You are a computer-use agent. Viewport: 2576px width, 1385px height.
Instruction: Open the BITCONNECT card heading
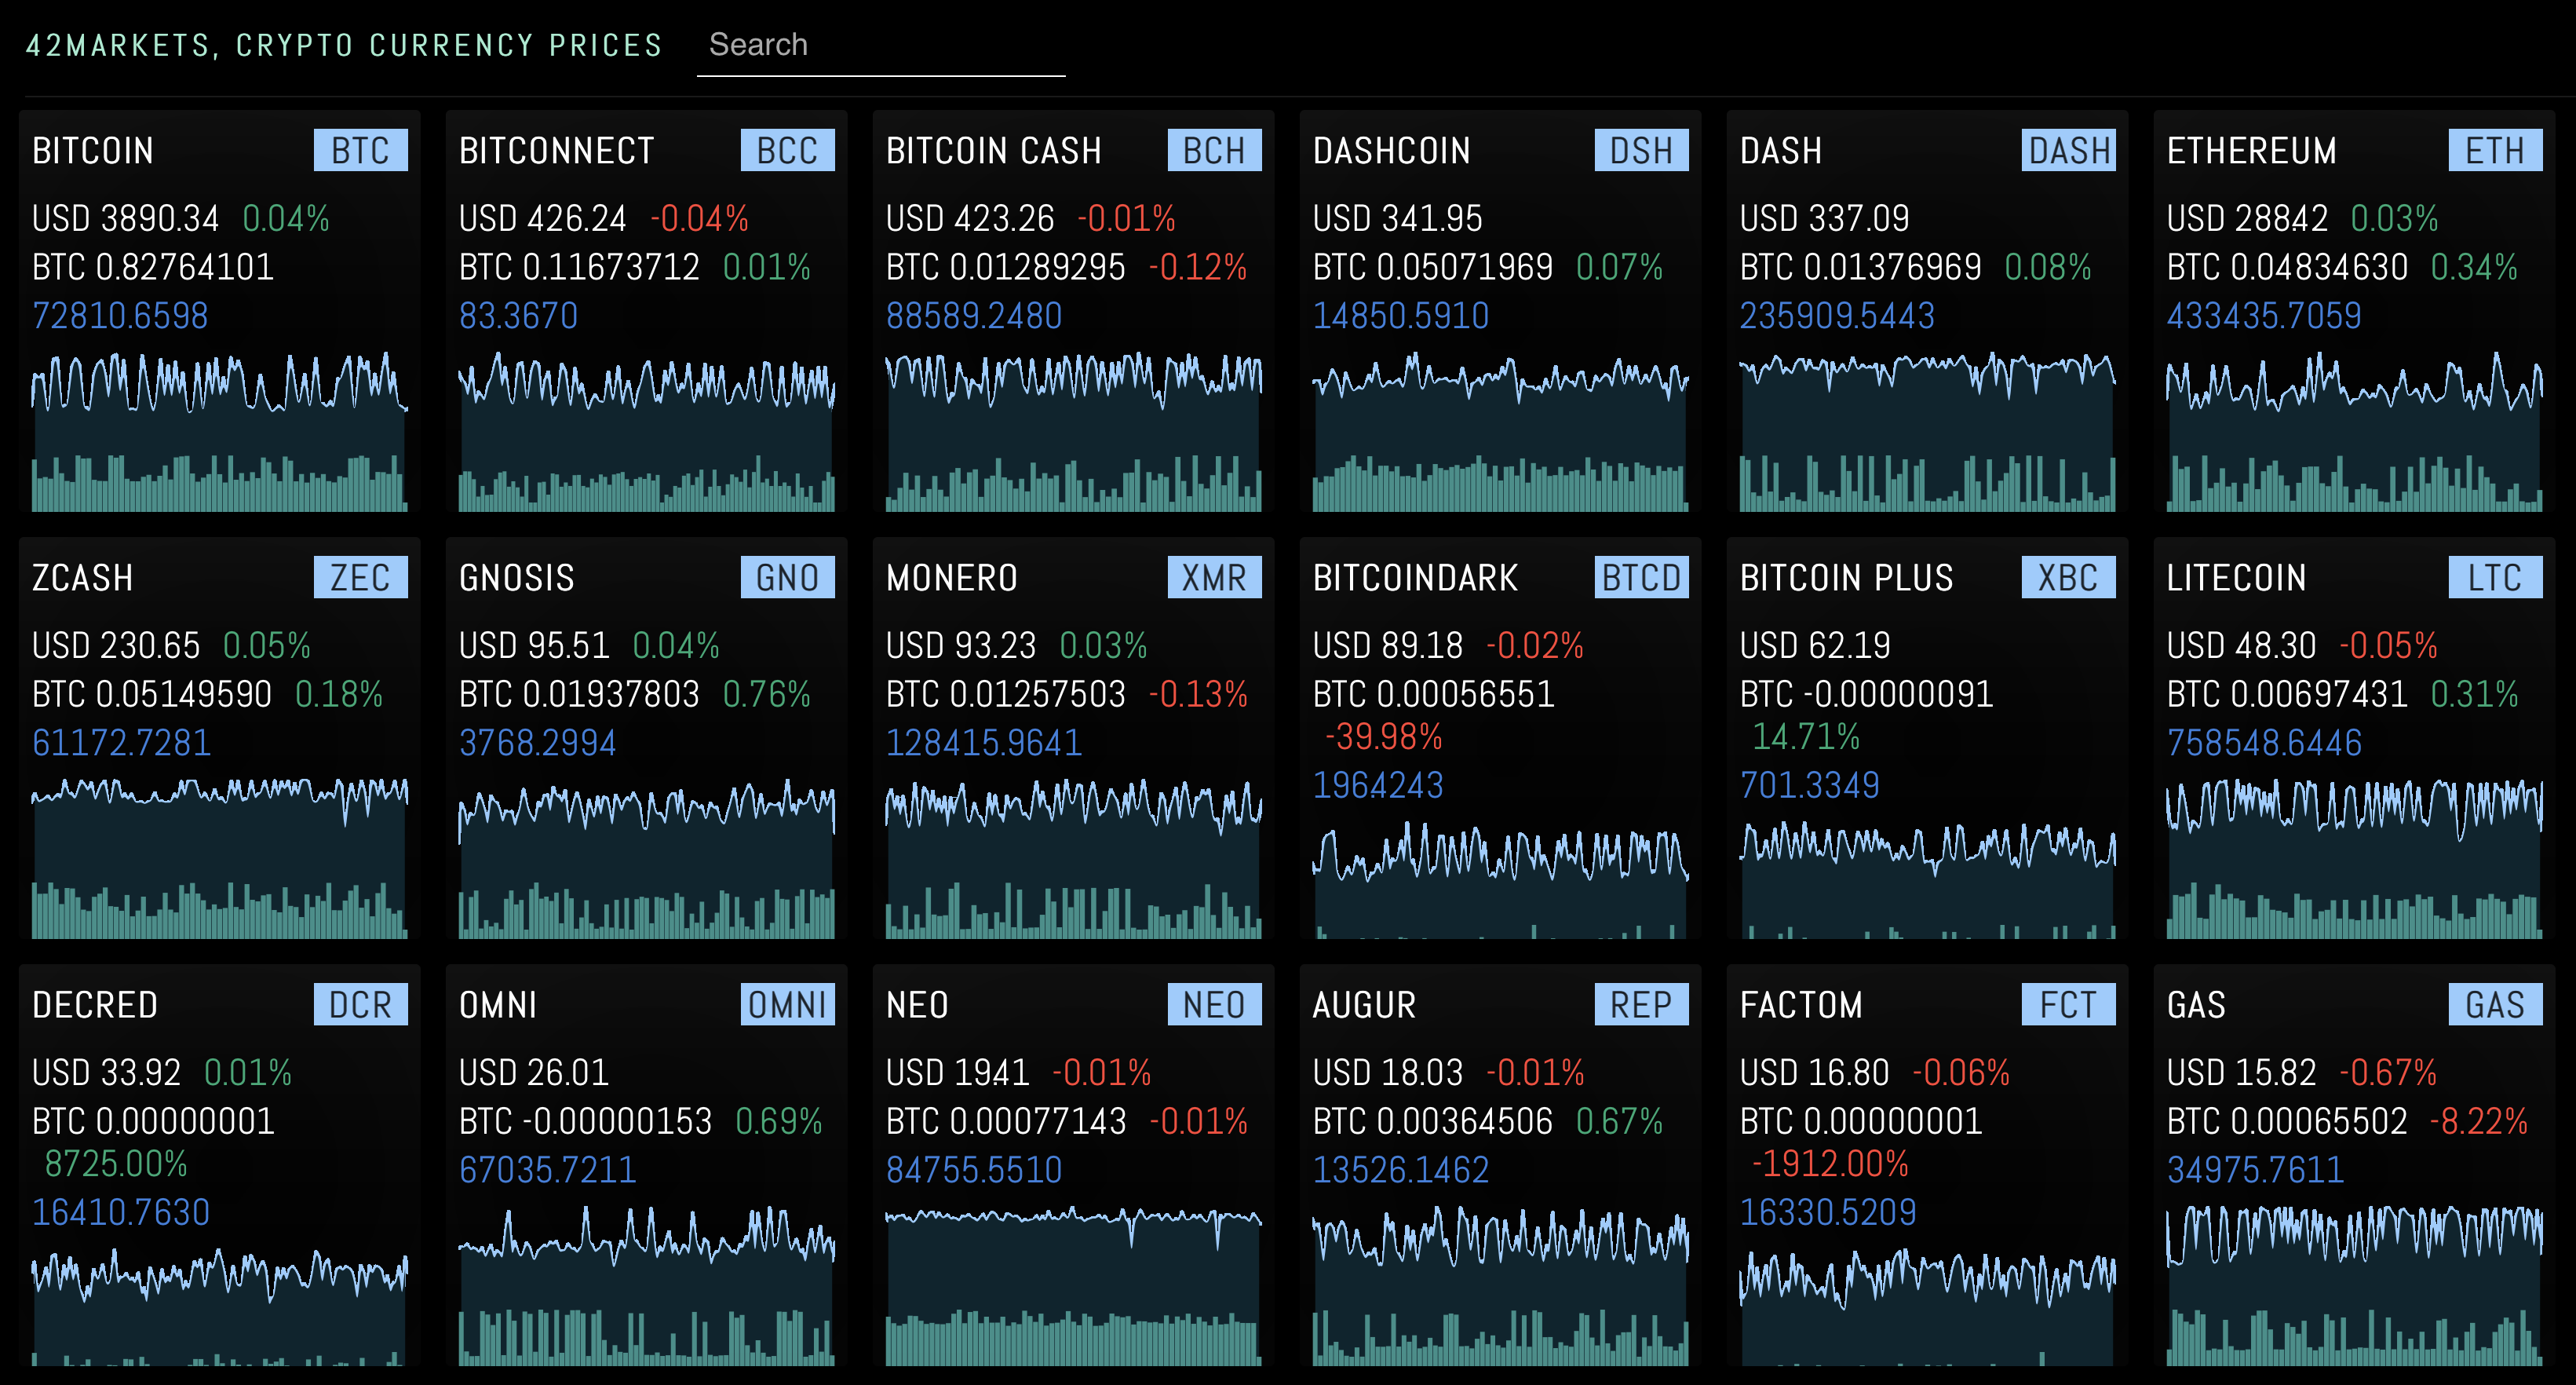click(x=556, y=151)
